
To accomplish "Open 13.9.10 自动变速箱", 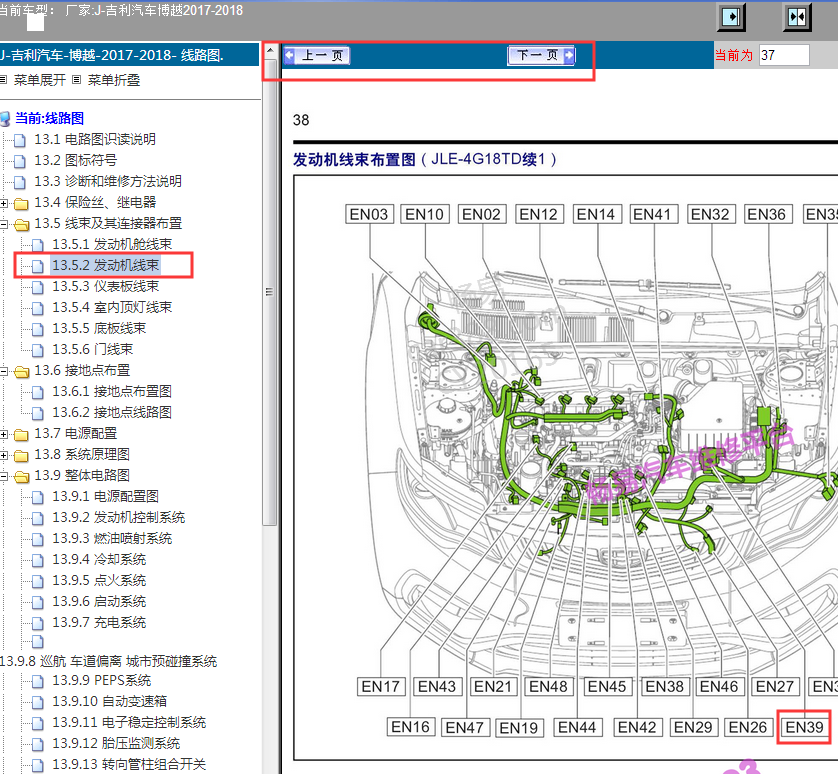I will point(110,701).
